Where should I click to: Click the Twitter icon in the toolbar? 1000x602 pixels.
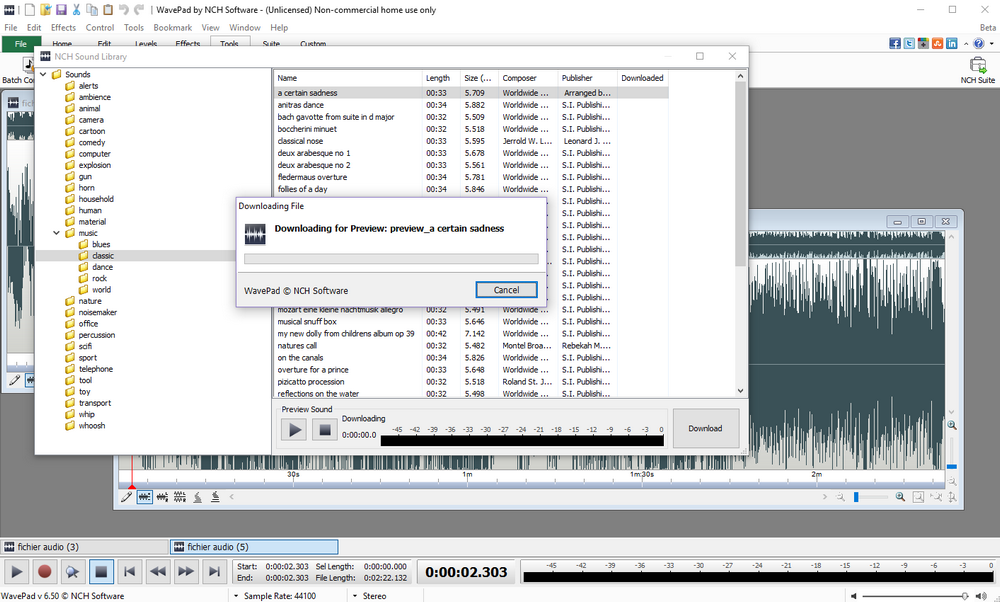tap(909, 43)
